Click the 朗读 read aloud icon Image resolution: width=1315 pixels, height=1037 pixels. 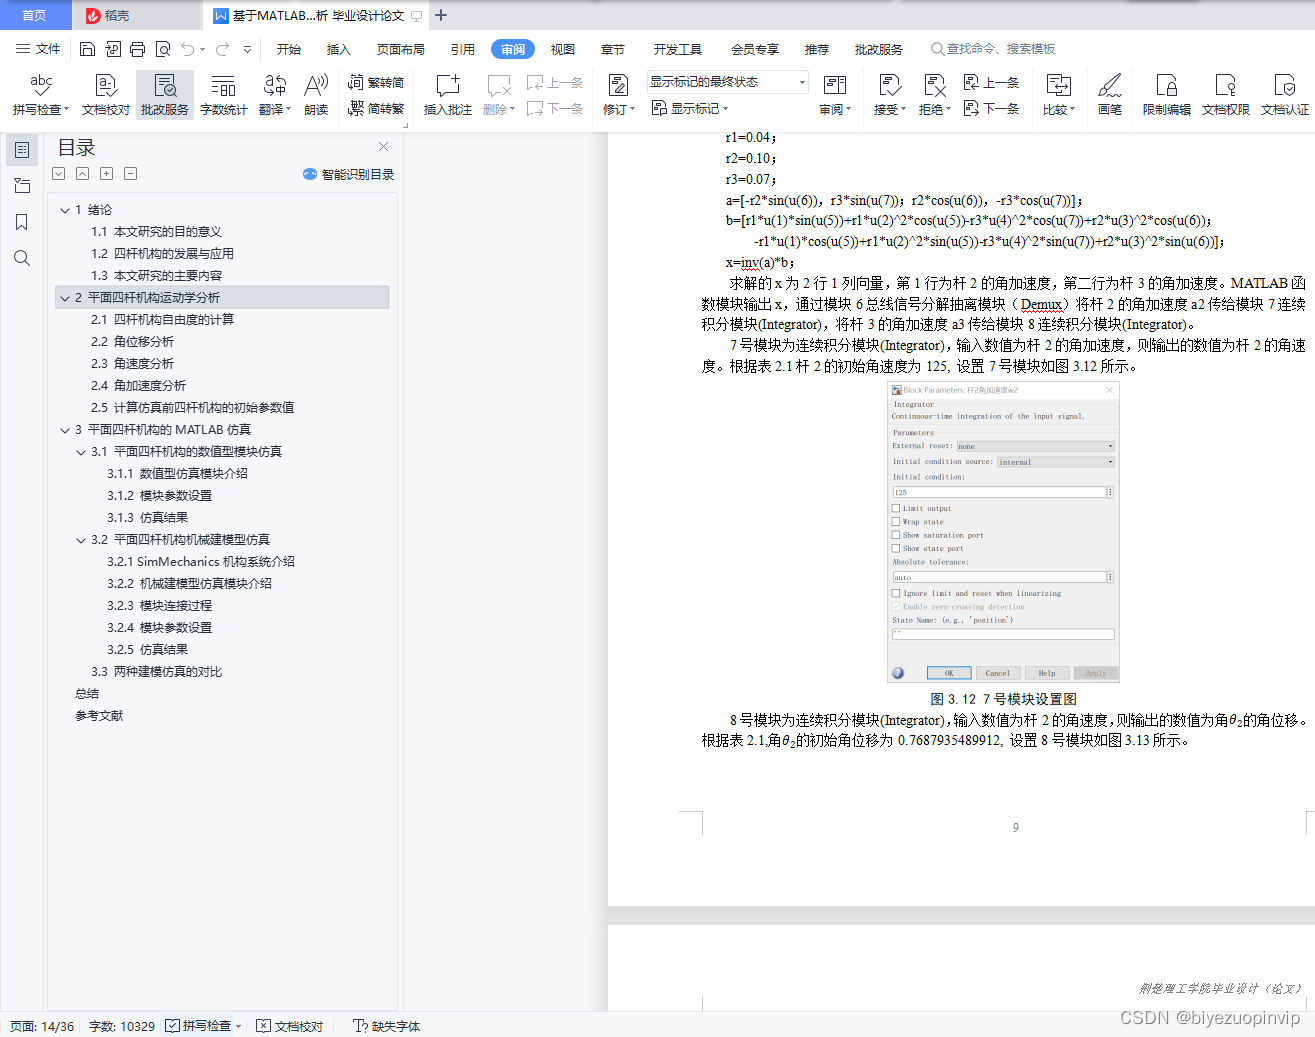(x=316, y=95)
